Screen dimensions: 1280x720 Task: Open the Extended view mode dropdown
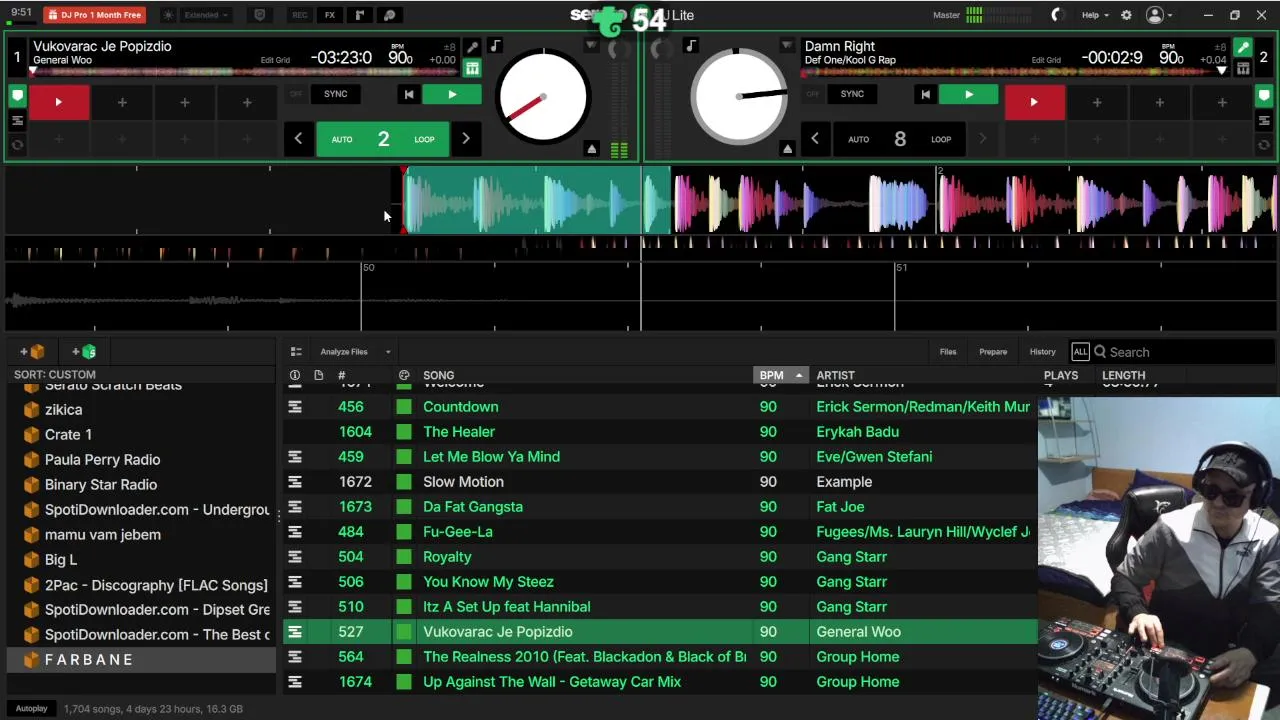click(x=207, y=15)
